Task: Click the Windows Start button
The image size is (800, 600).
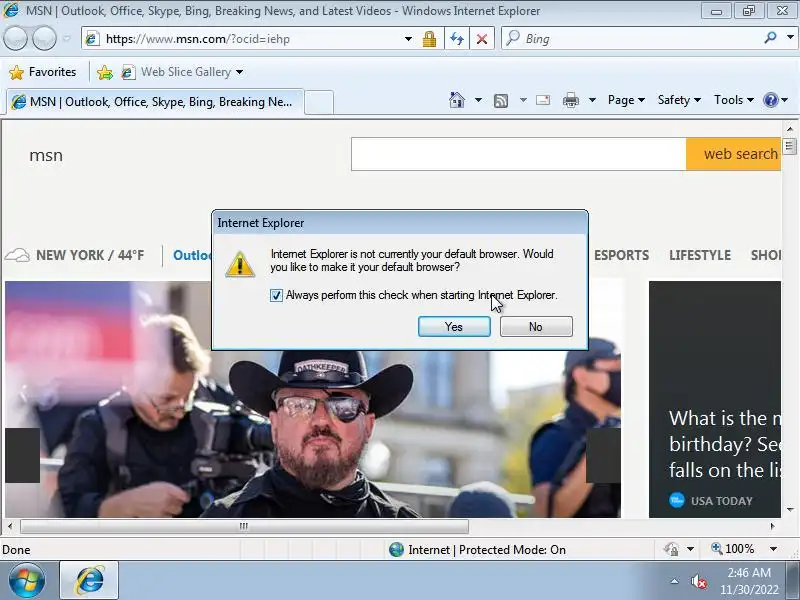Action: (x=26, y=581)
